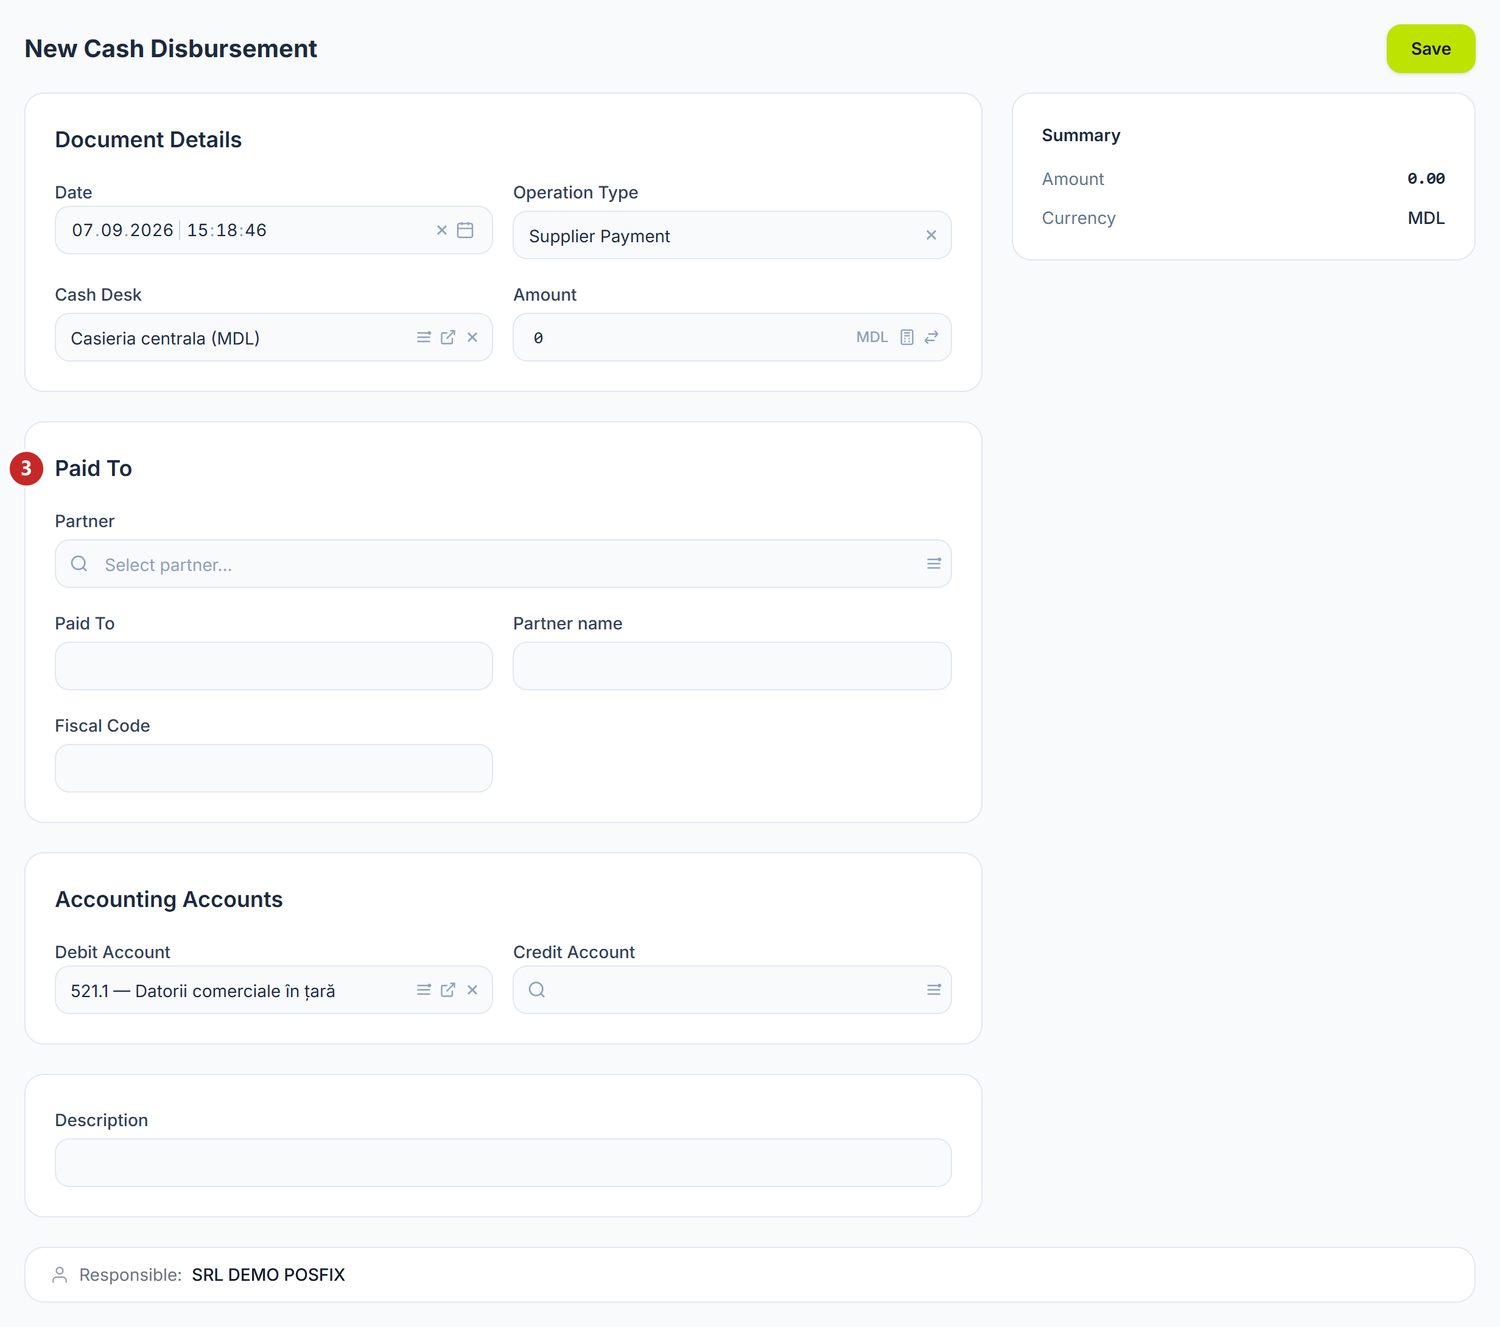Image resolution: width=1500 pixels, height=1327 pixels.
Task: Click the MDL currency label in Amount
Action: (x=872, y=337)
